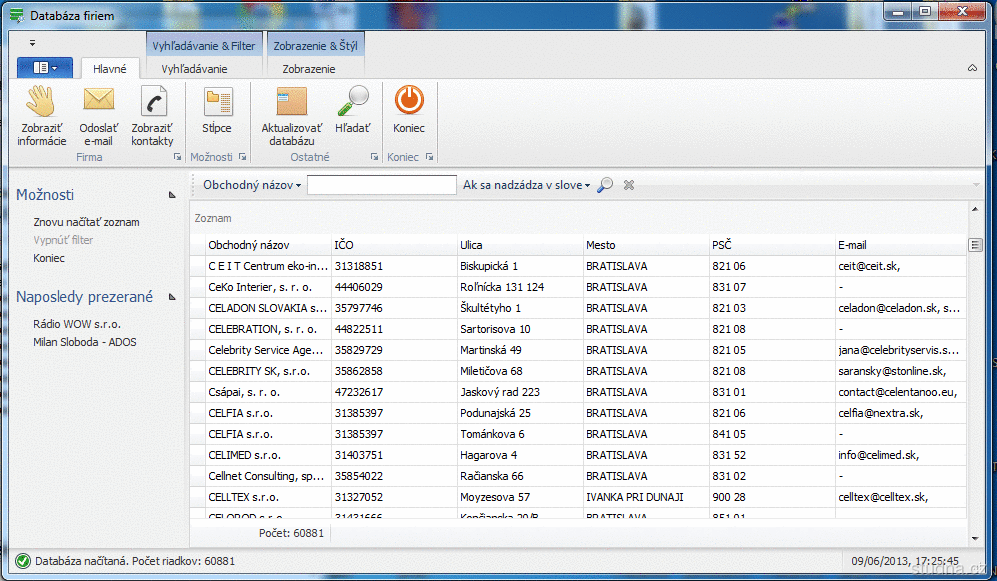Image resolution: width=997 pixels, height=581 pixels.
Task: Collapse the Naposledy prezerané section
Action: click(172, 297)
